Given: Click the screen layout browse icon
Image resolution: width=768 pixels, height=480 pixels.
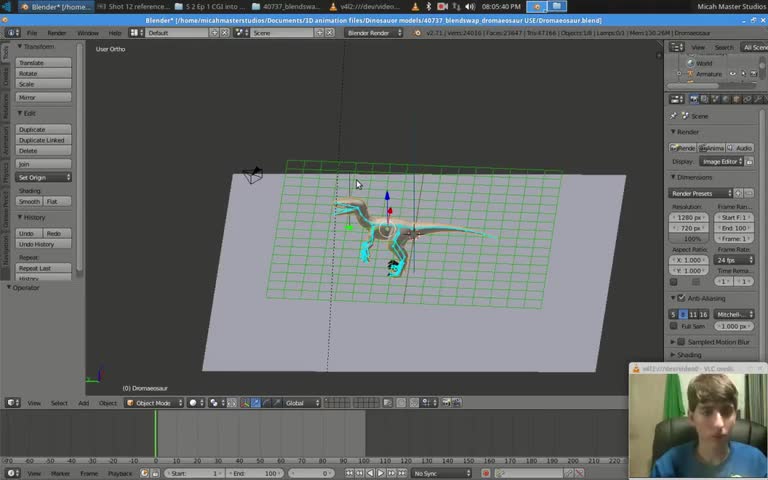Looking at the screenshot, I should point(136,33).
